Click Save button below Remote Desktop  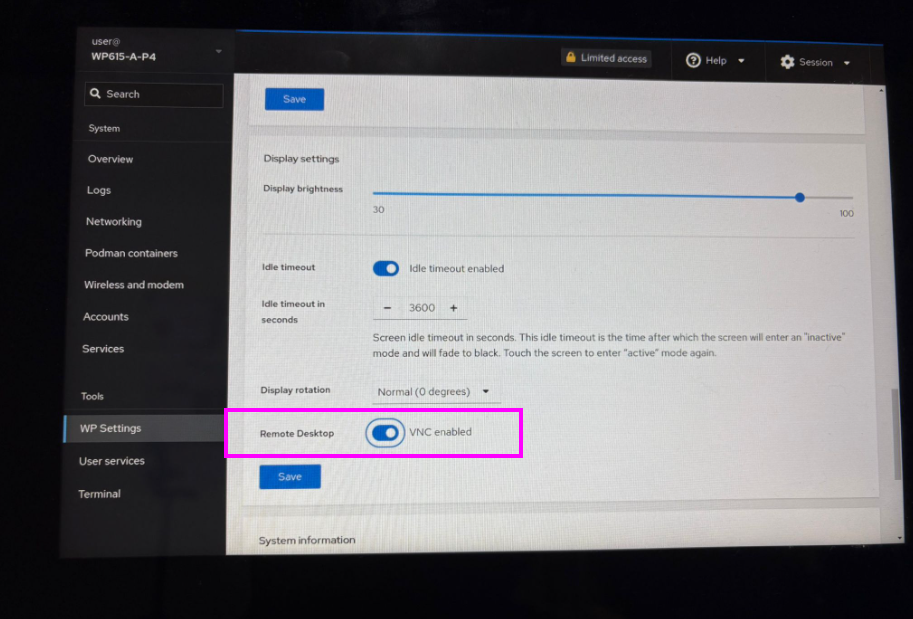[x=289, y=477]
